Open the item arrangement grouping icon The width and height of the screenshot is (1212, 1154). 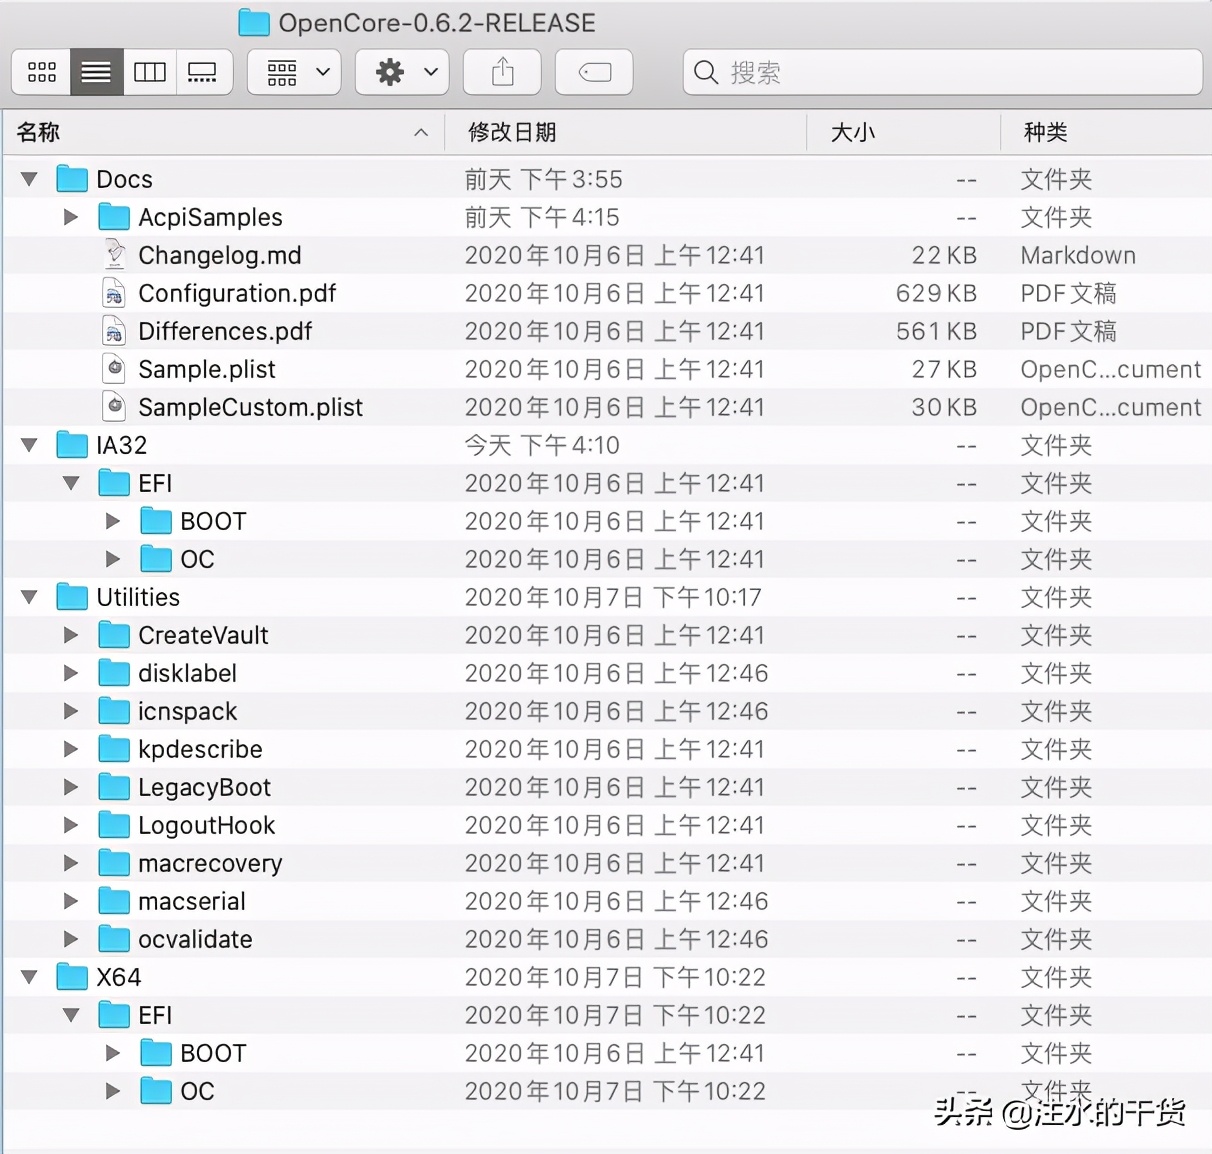pos(285,71)
